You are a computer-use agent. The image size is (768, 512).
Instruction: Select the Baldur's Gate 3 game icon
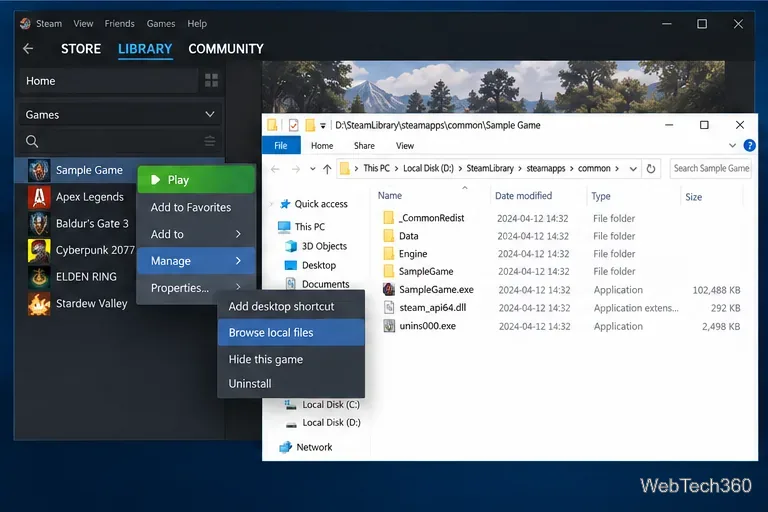(x=39, y=223)
